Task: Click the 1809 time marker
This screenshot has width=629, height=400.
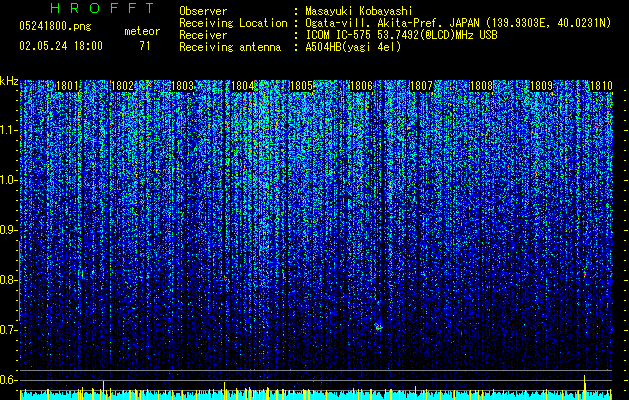Action: tap(542, 86)
